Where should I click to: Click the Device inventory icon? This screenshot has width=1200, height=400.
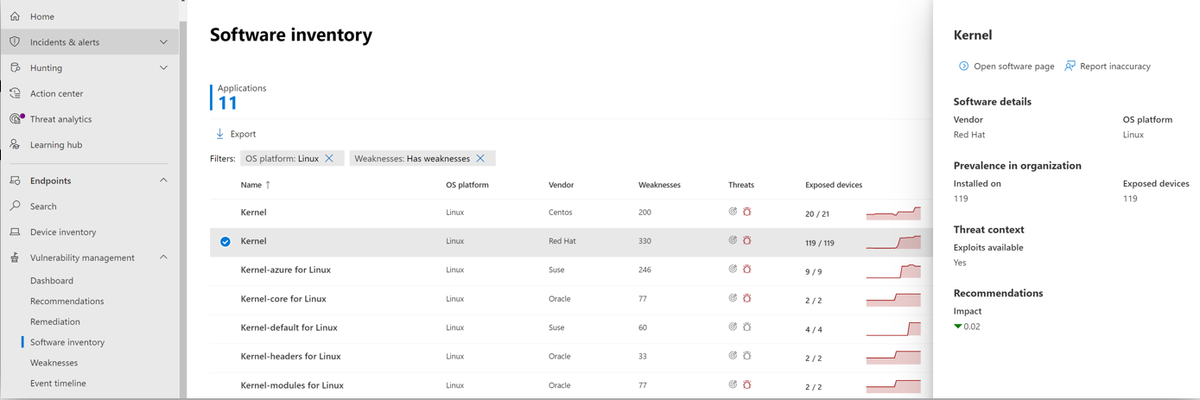[x=14, y=232]
